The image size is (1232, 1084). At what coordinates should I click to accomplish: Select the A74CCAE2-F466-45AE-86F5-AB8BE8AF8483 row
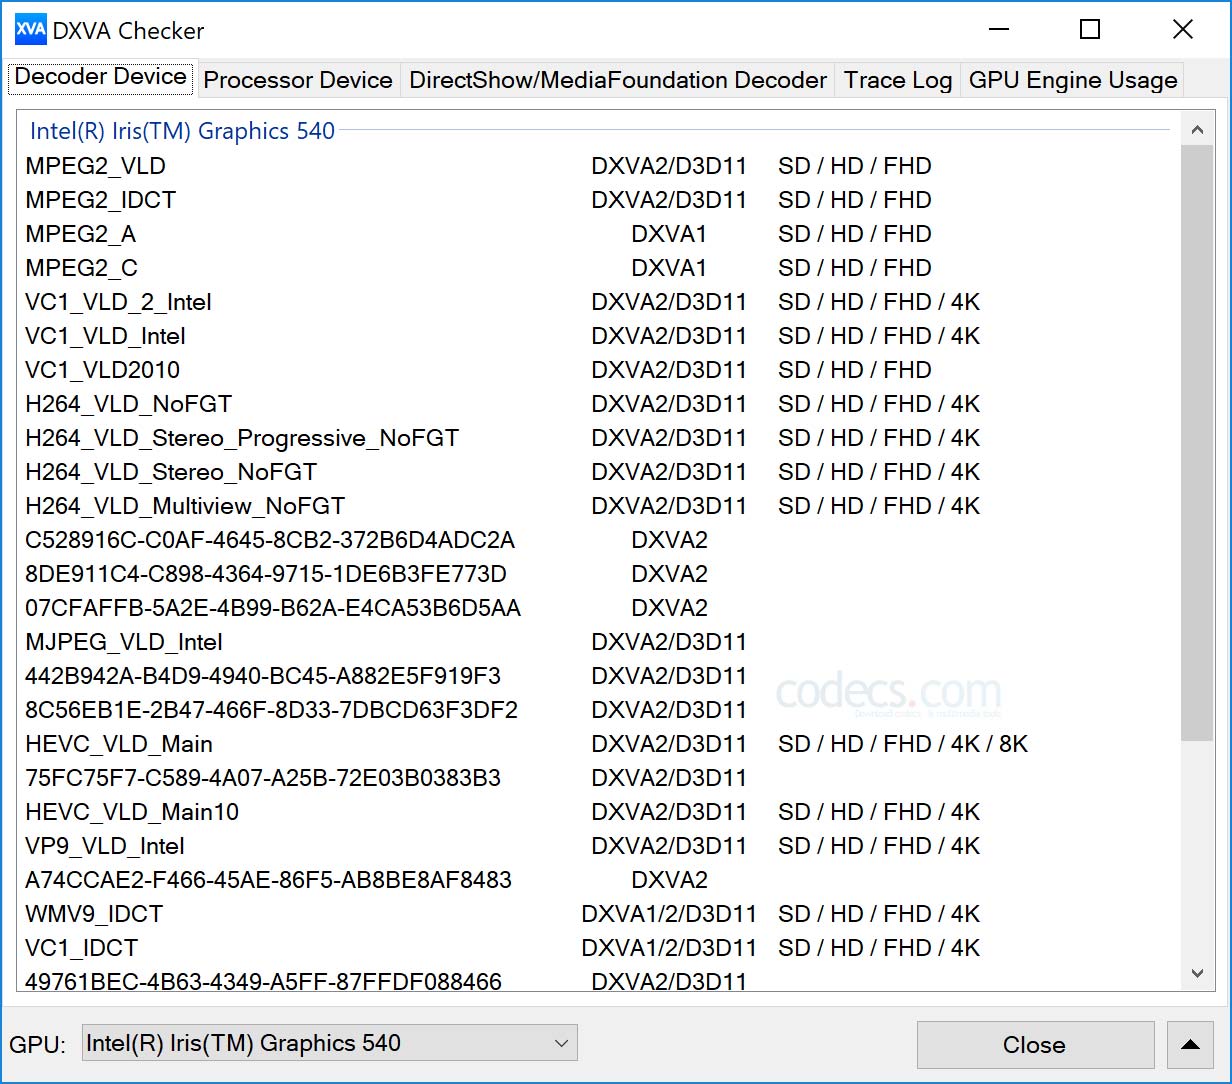click(x=598, y=880)
